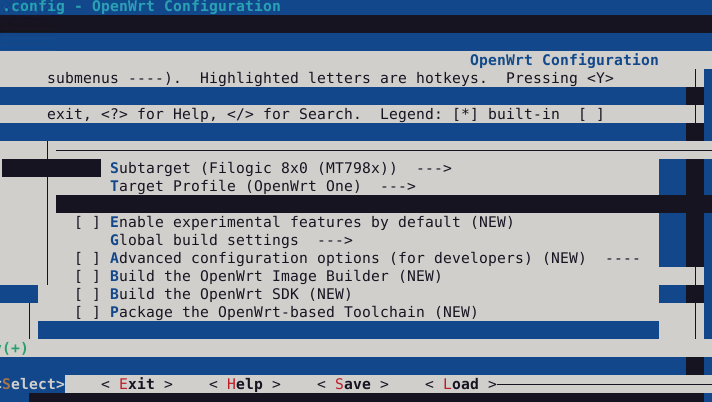Enable Build the OpenWrt SDK option
The image size is (712, 402).
pos(87,294)
